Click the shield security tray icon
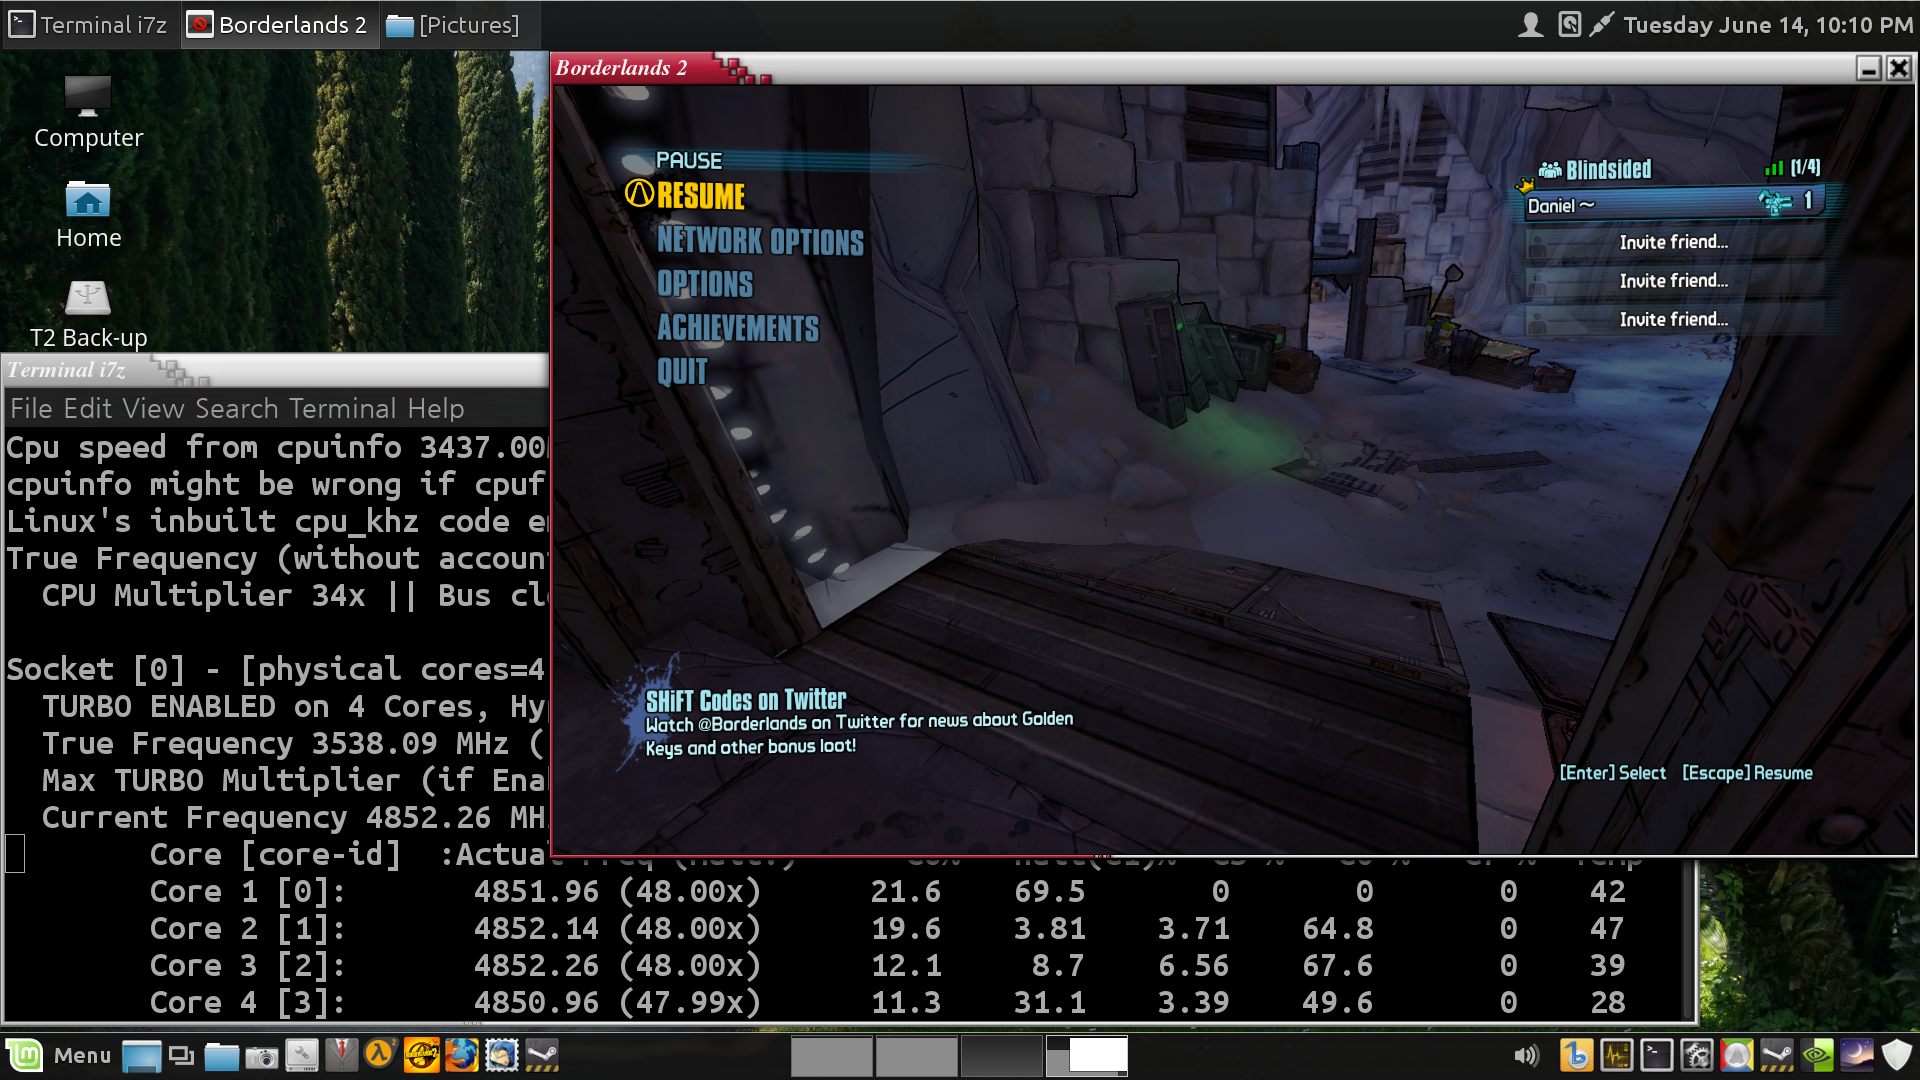This screenshot has width=1920, height=1080. point(1897,1056)
